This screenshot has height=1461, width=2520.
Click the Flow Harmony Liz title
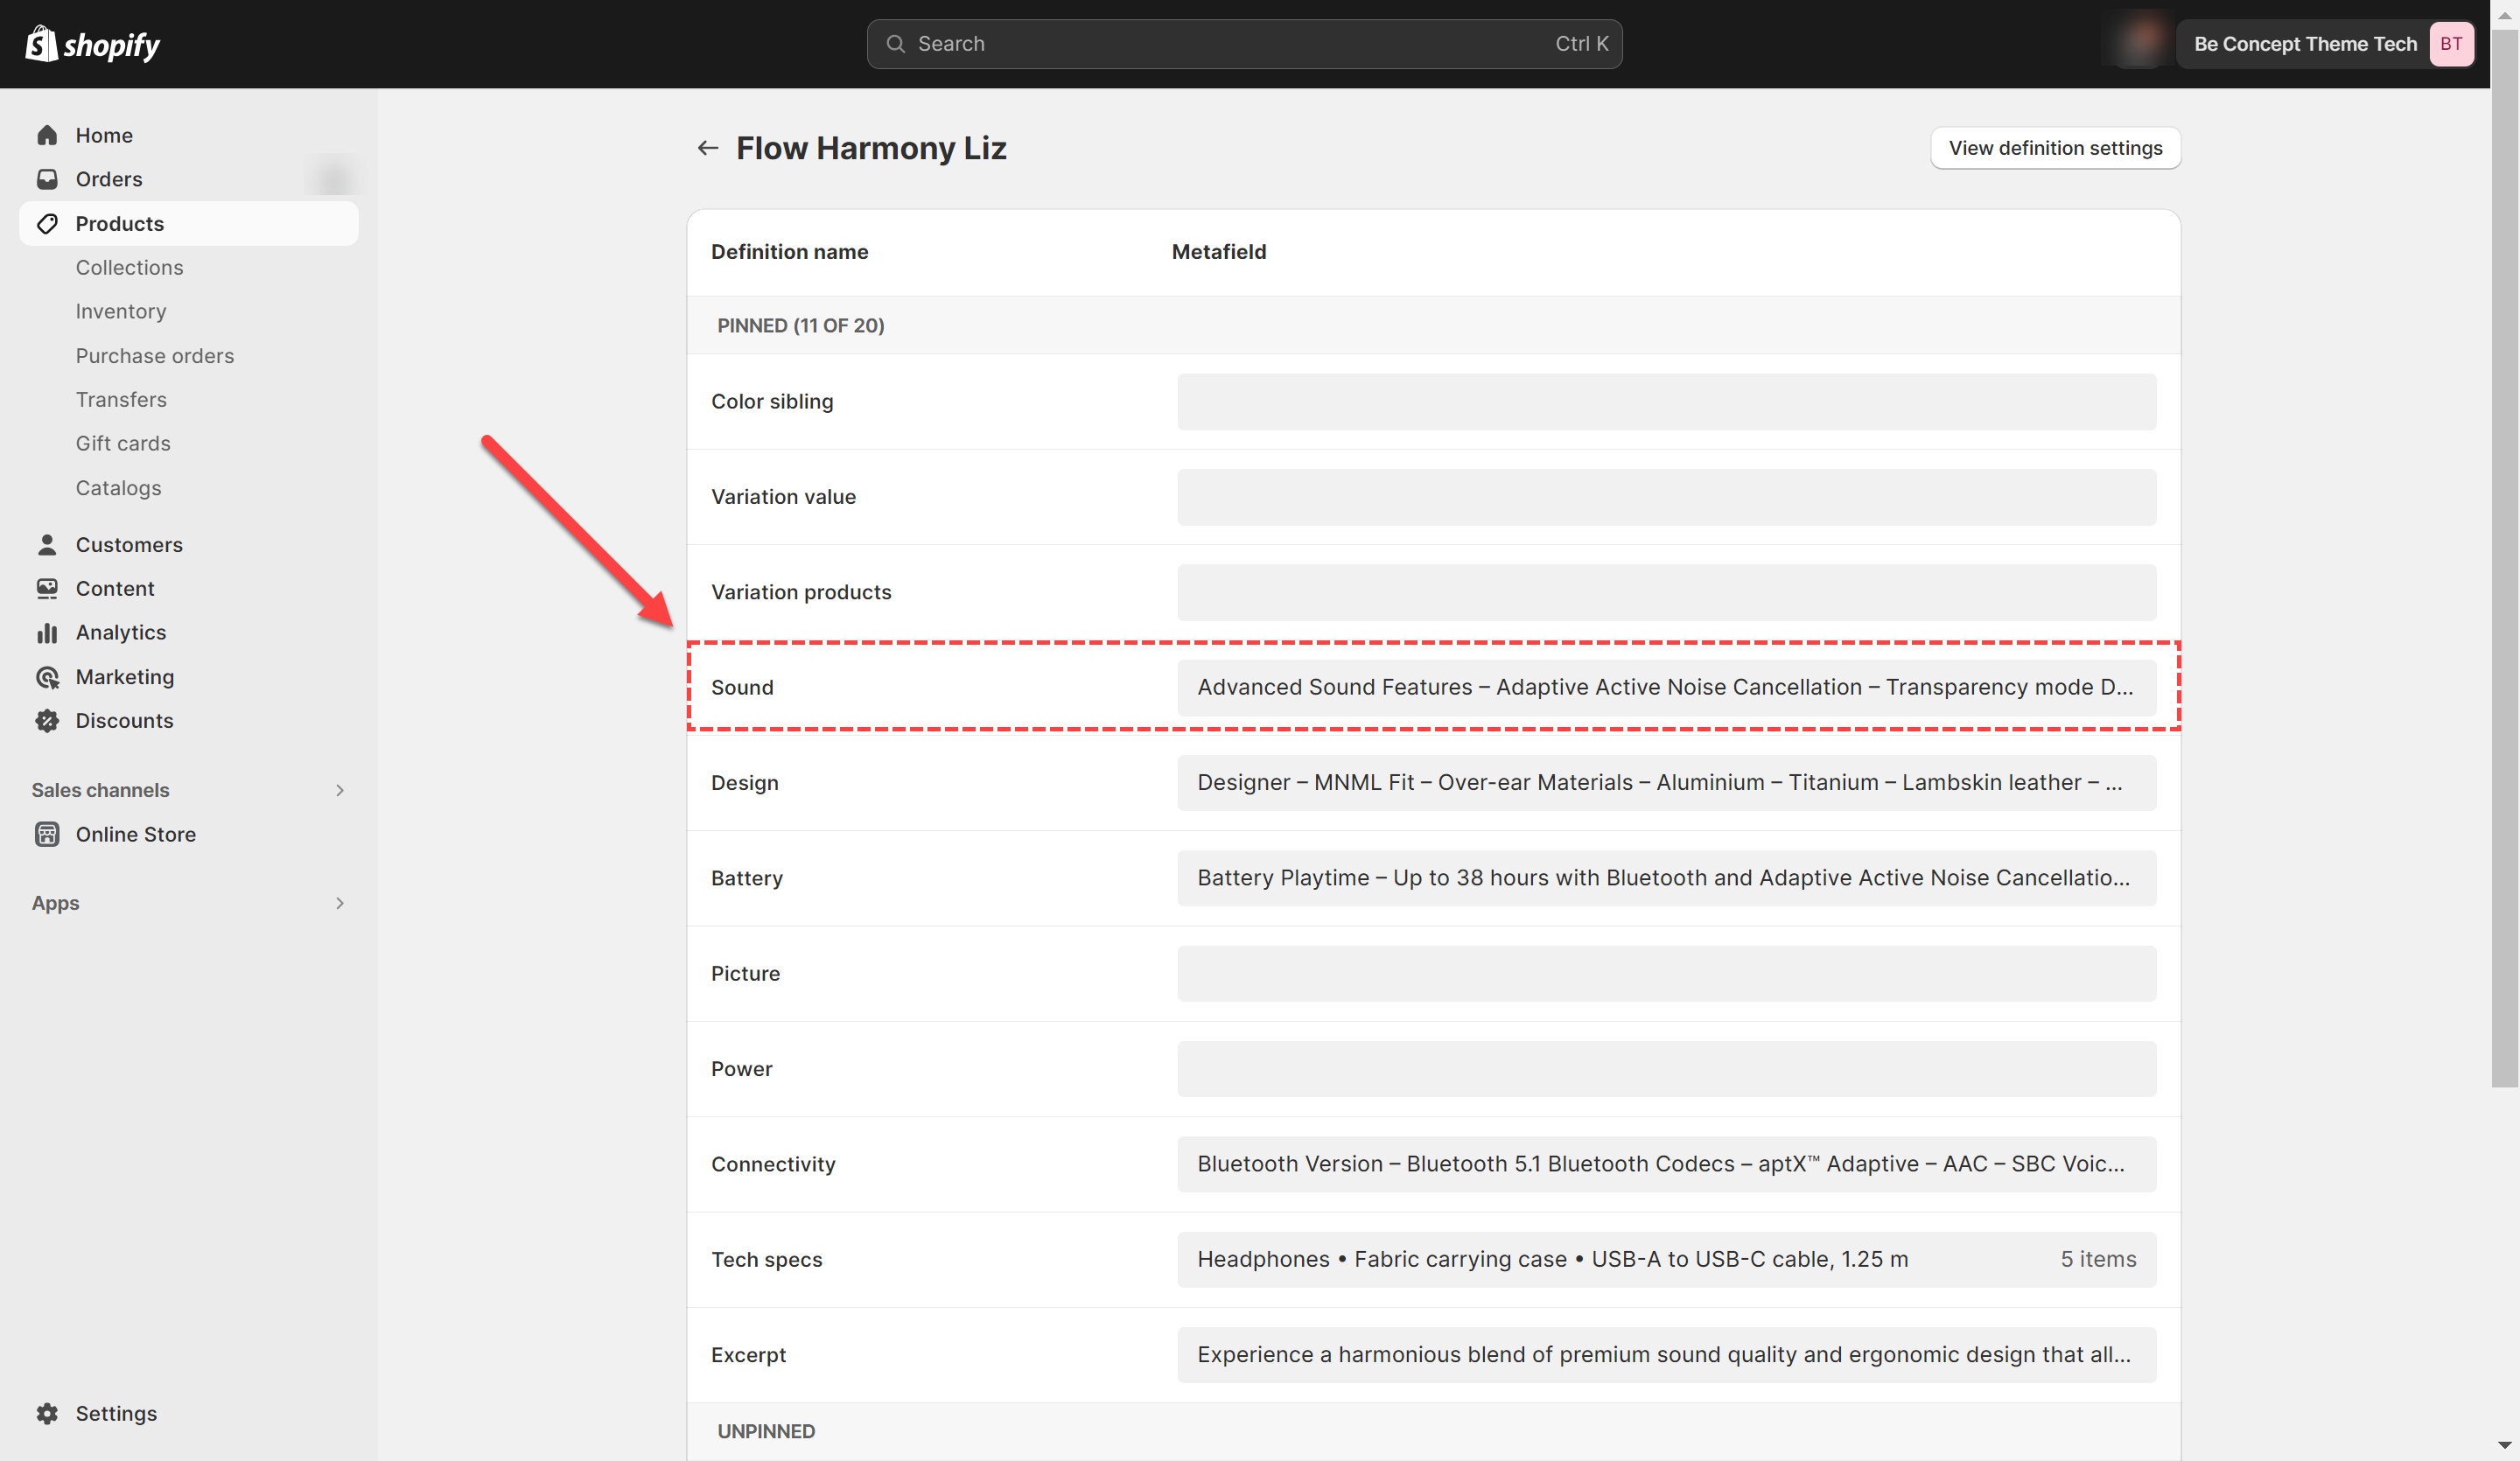pyautogui.click(x=871, y=148)
